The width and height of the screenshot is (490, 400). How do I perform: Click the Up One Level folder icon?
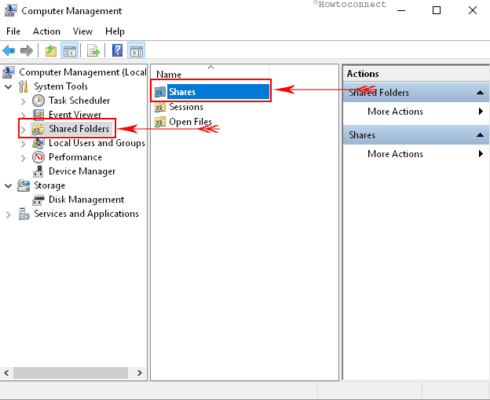51,51
